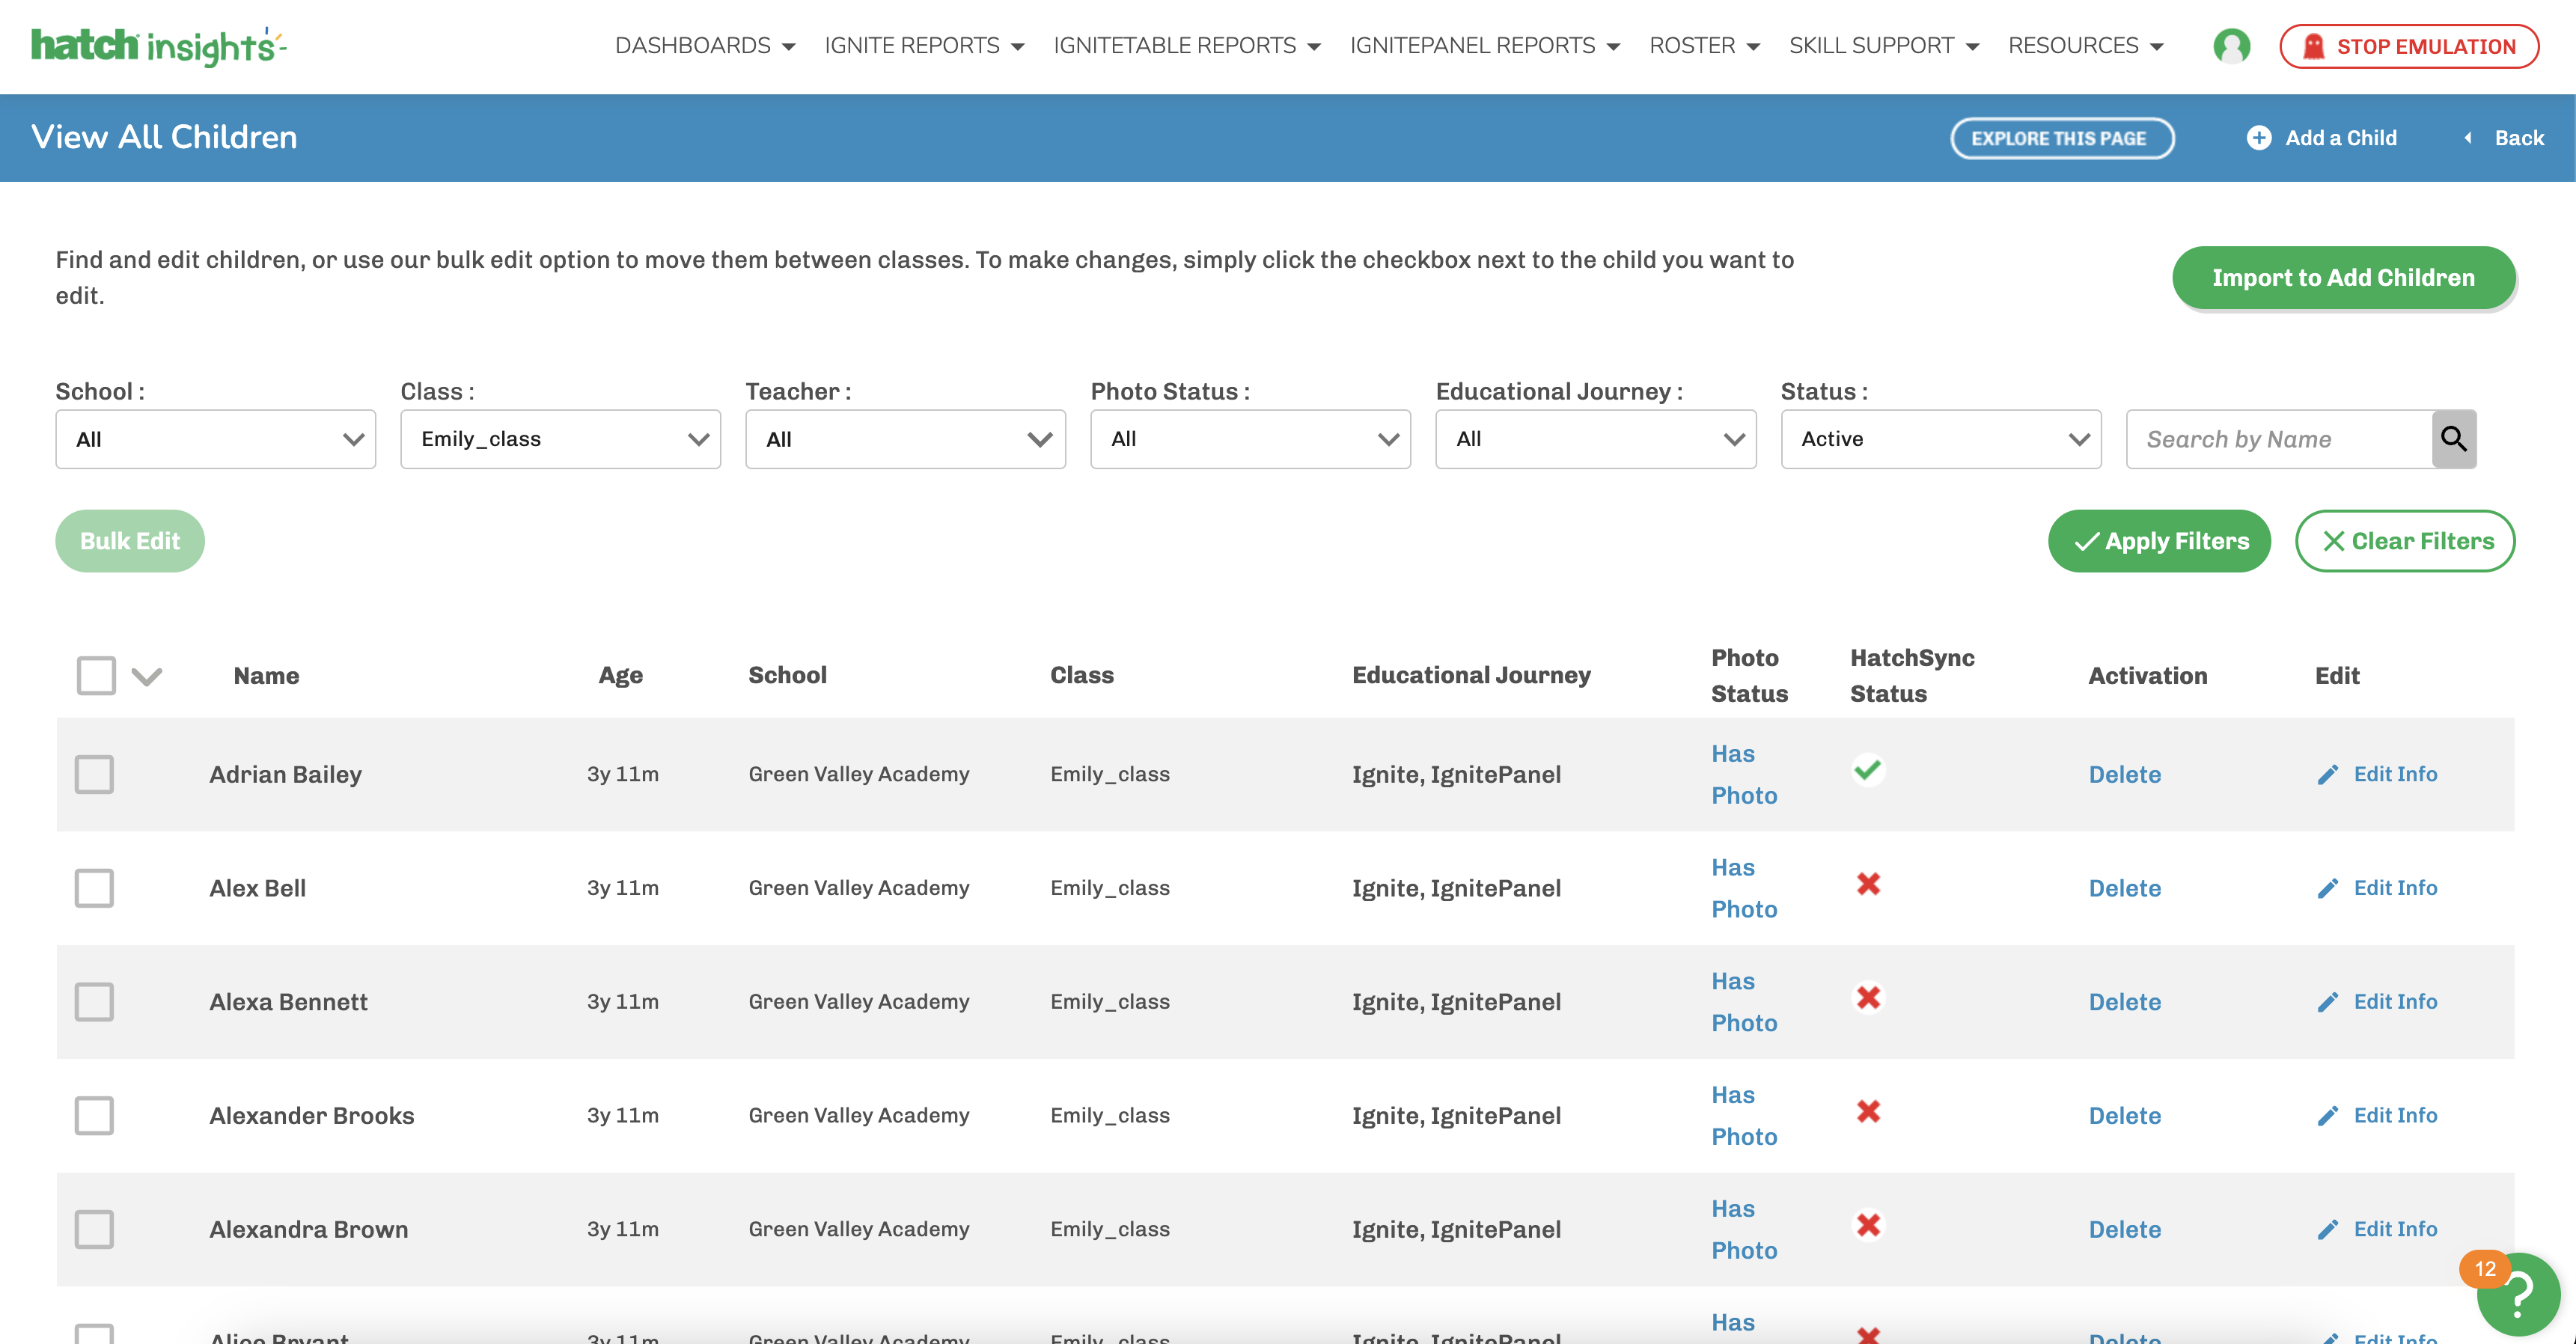The image size is (2576, 1344).
Task: Open the Photo Status filter dropdown
Action: (1250, 439)
